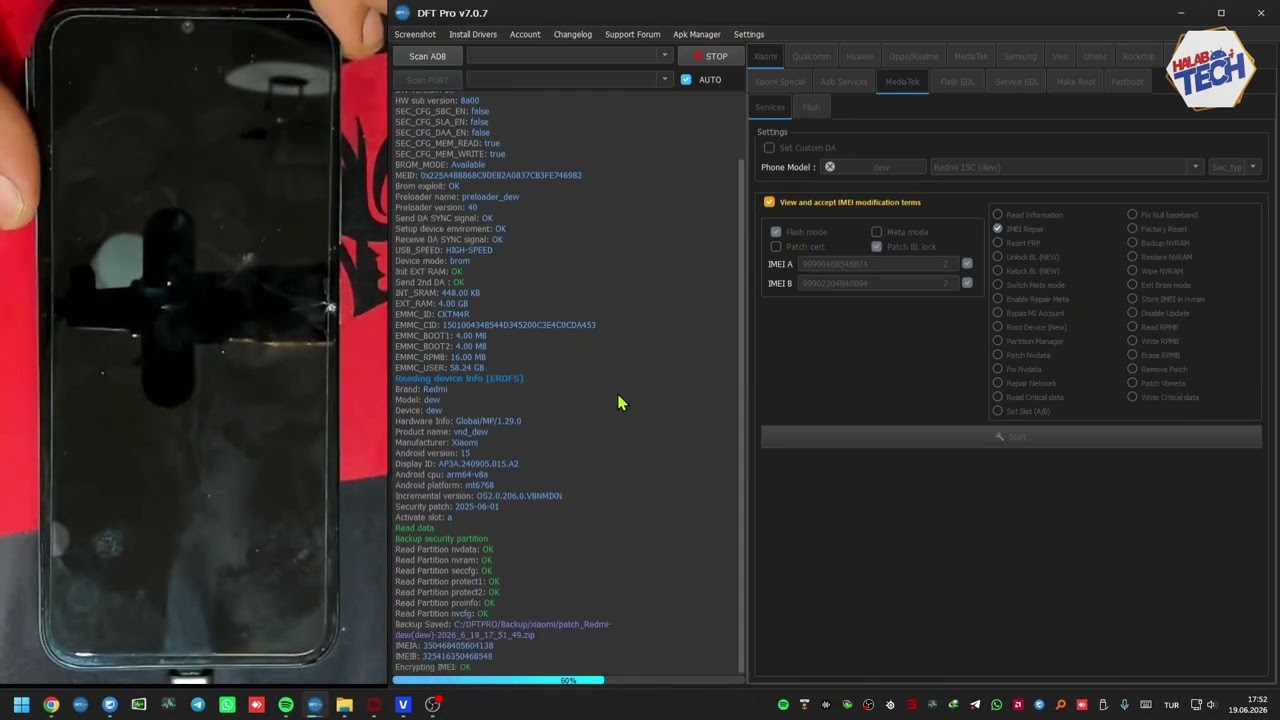Open the Windows Start menu

point(21,705)
